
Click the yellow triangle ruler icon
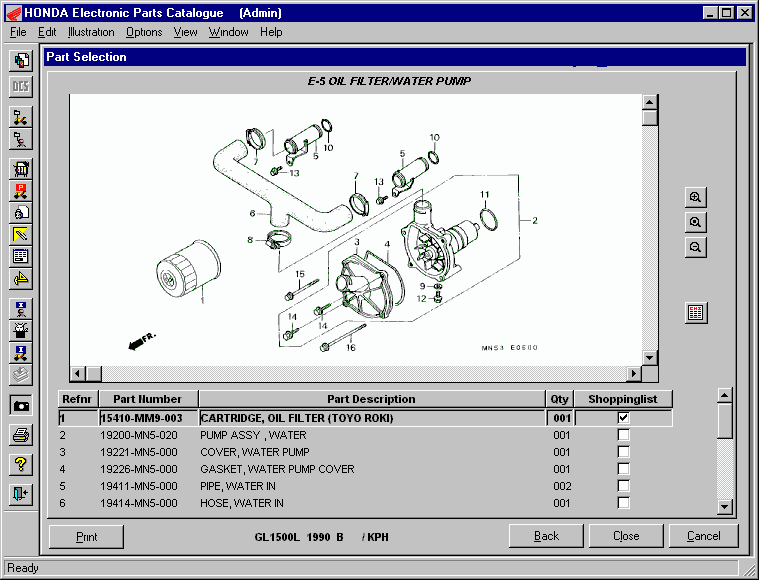point(21,279)
